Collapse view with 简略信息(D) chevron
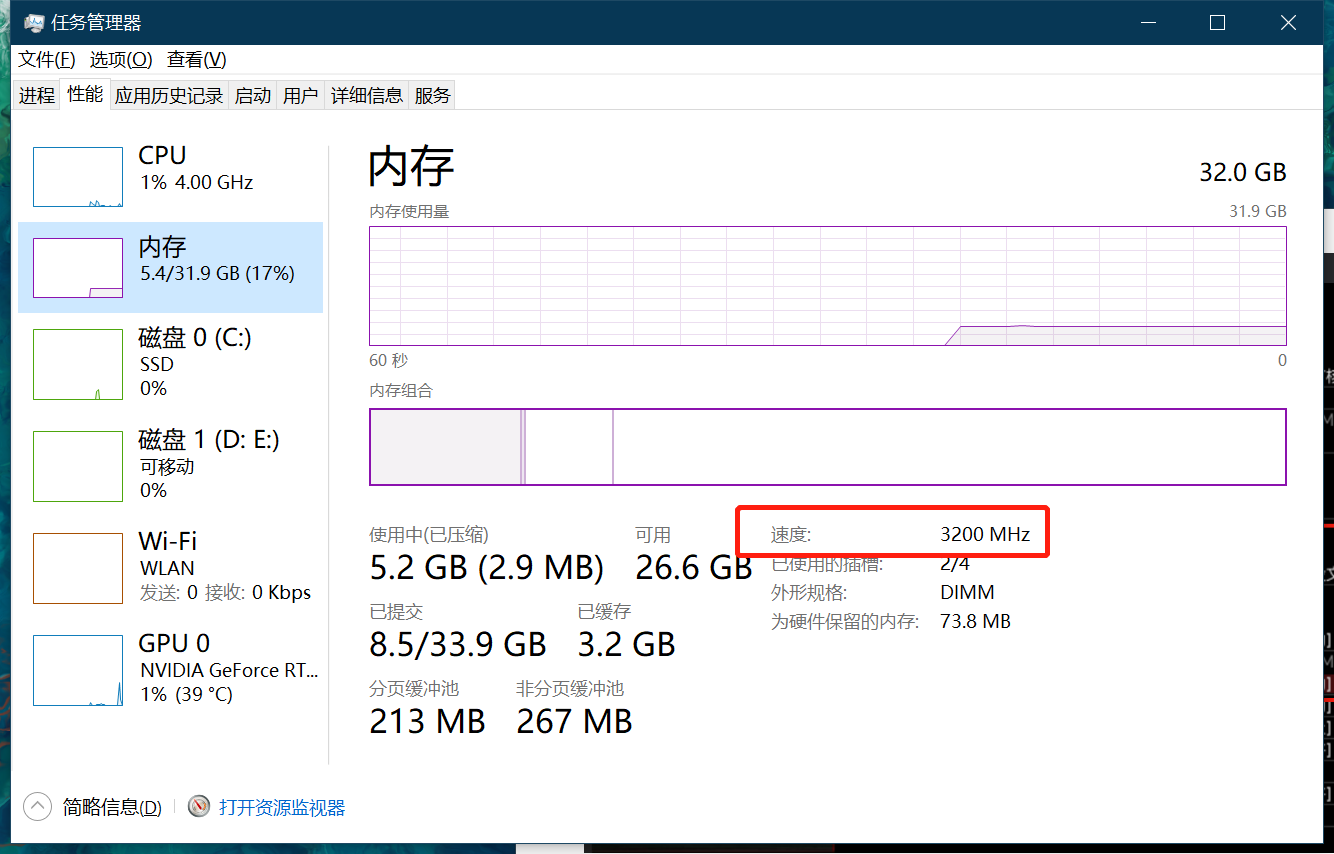The width and height of the screenshot is (1334, 854). click(37, 806)
